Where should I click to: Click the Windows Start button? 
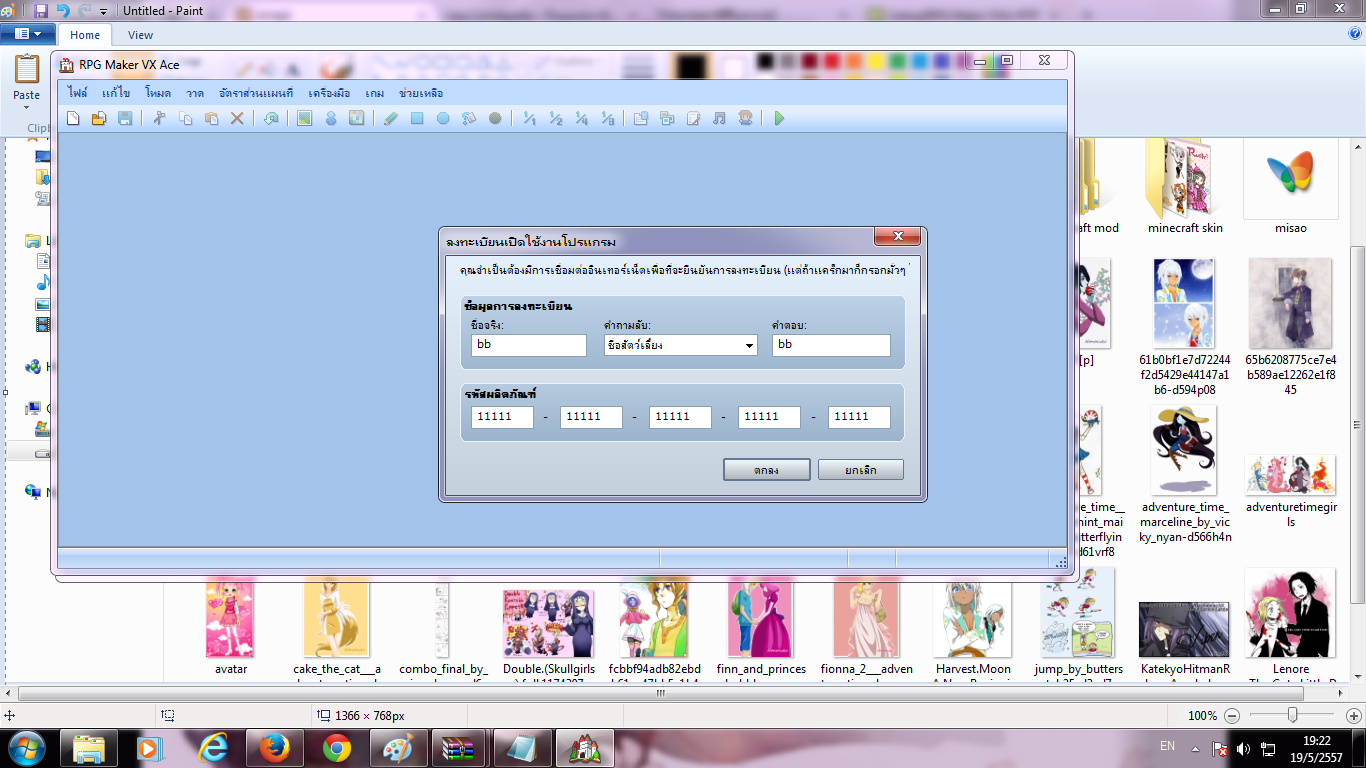click(x=25, y=747)
